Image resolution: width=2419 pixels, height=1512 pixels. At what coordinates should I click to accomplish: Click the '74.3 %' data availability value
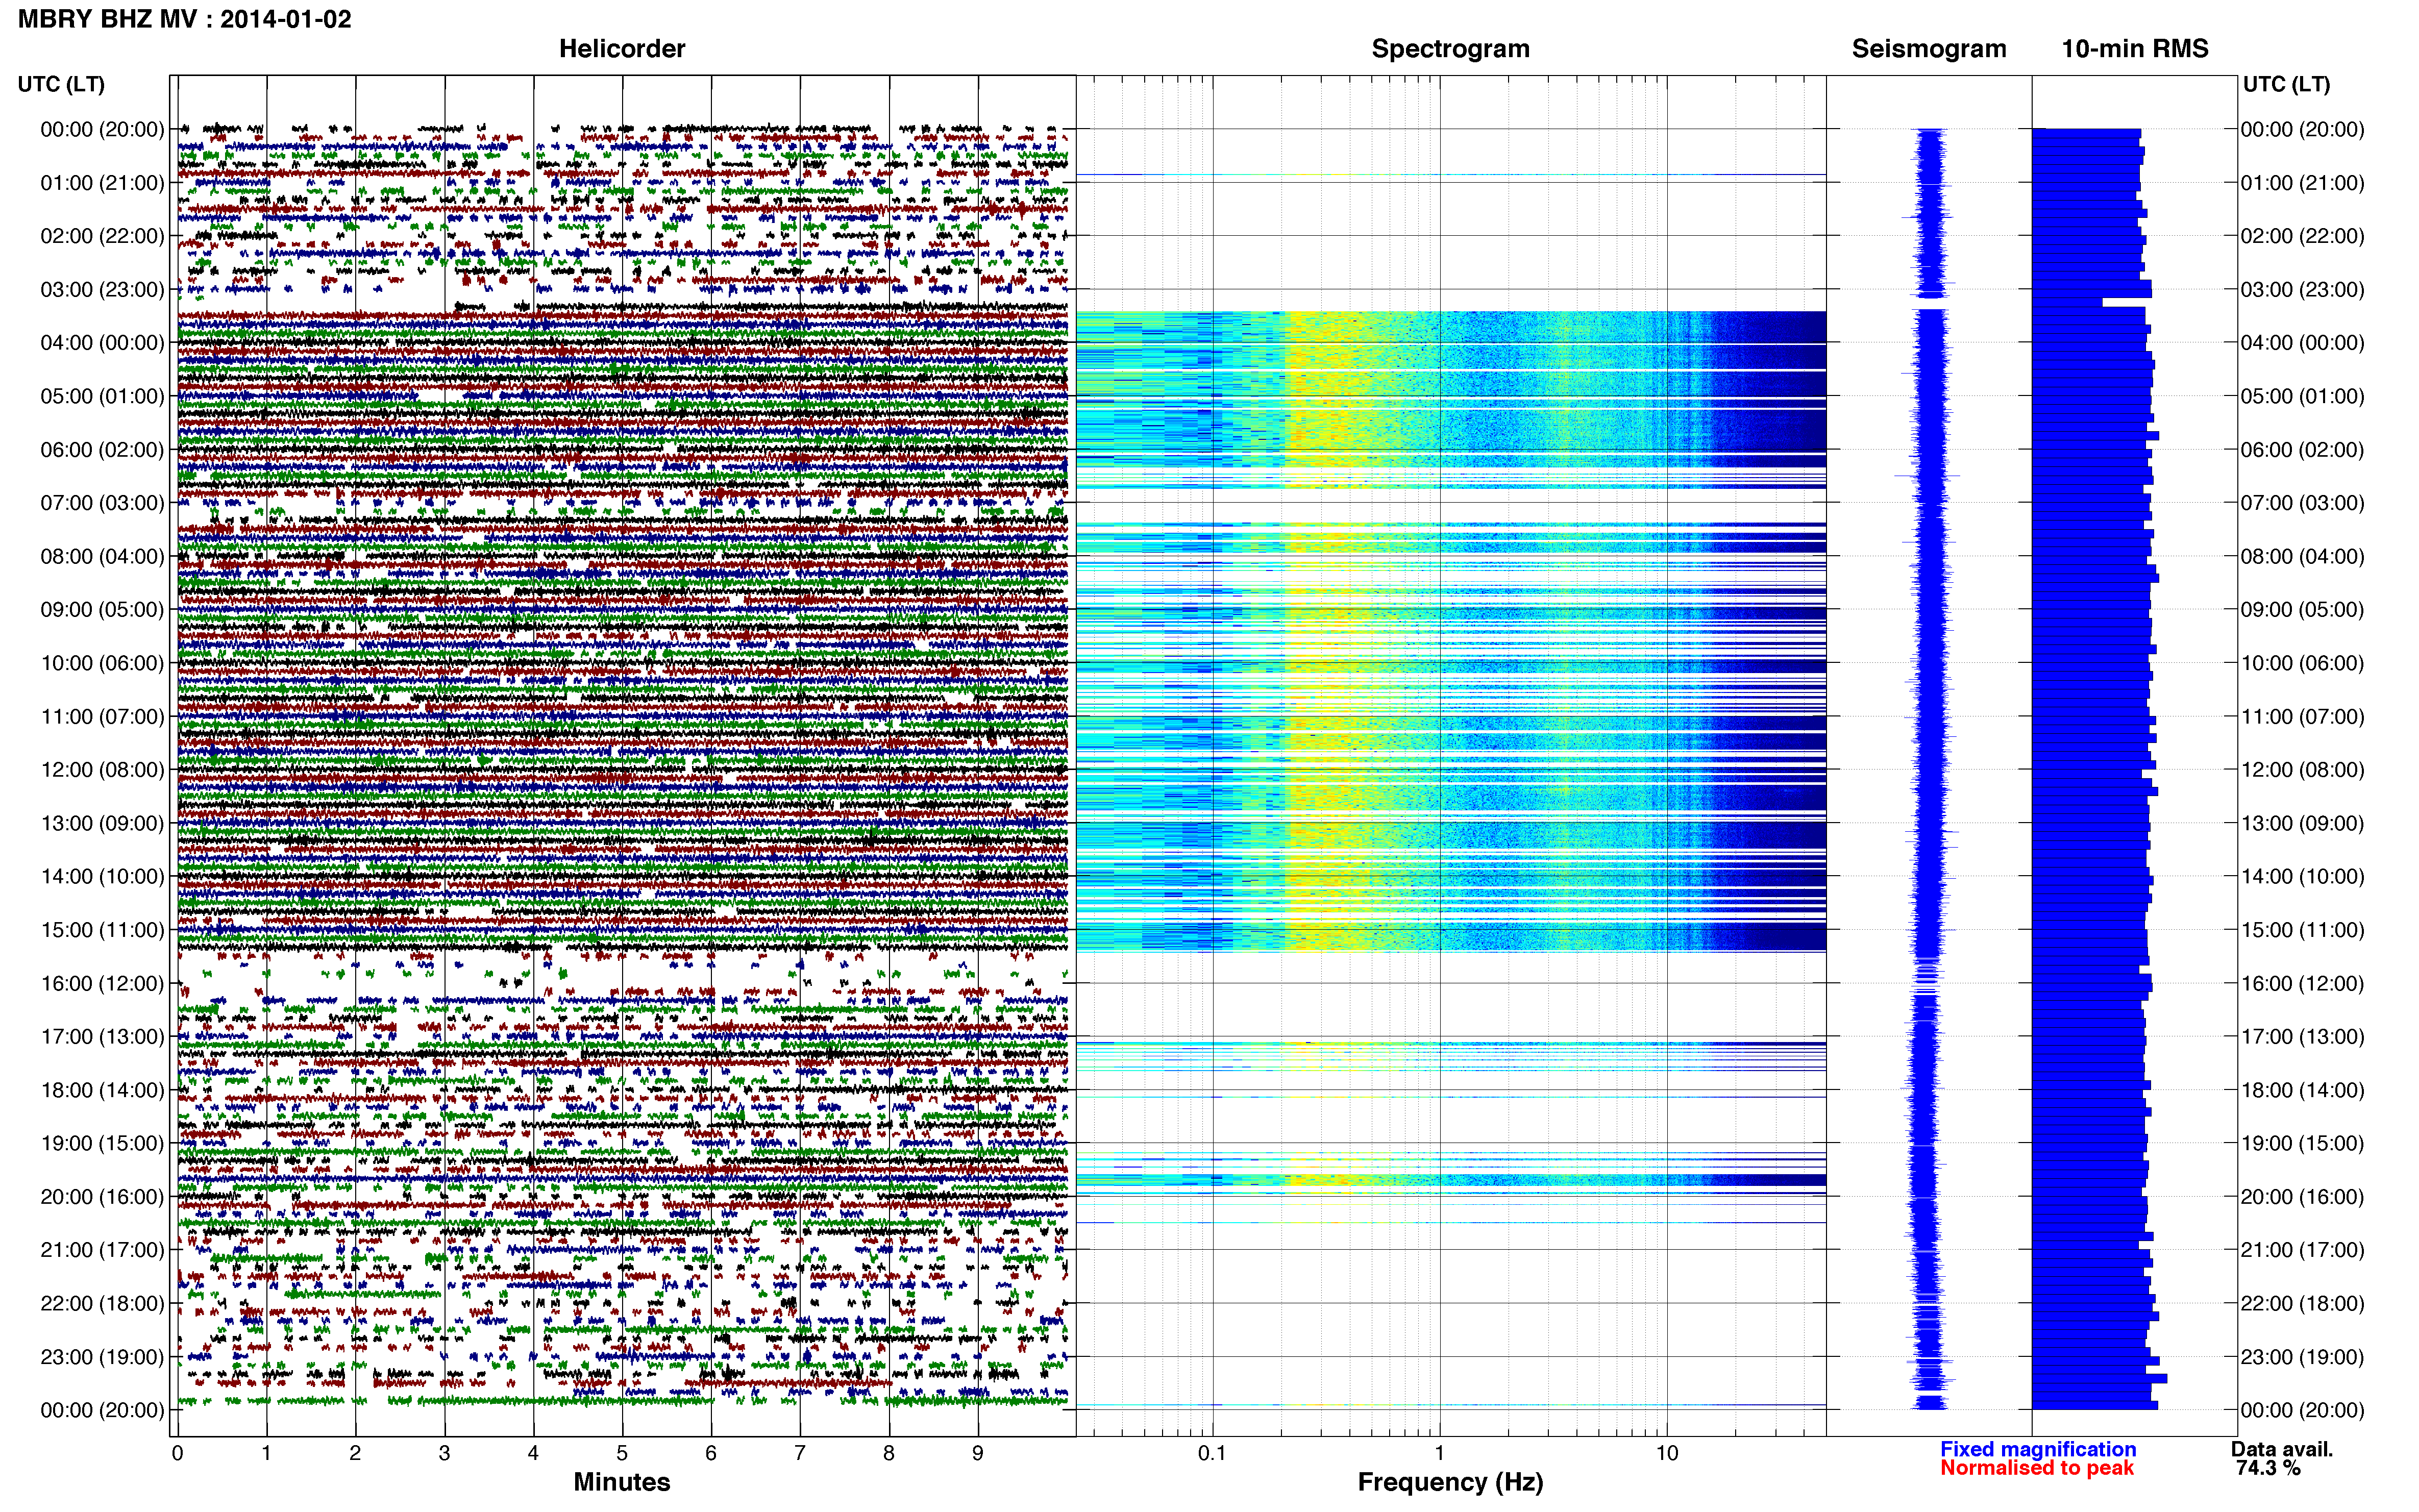2269,1468
